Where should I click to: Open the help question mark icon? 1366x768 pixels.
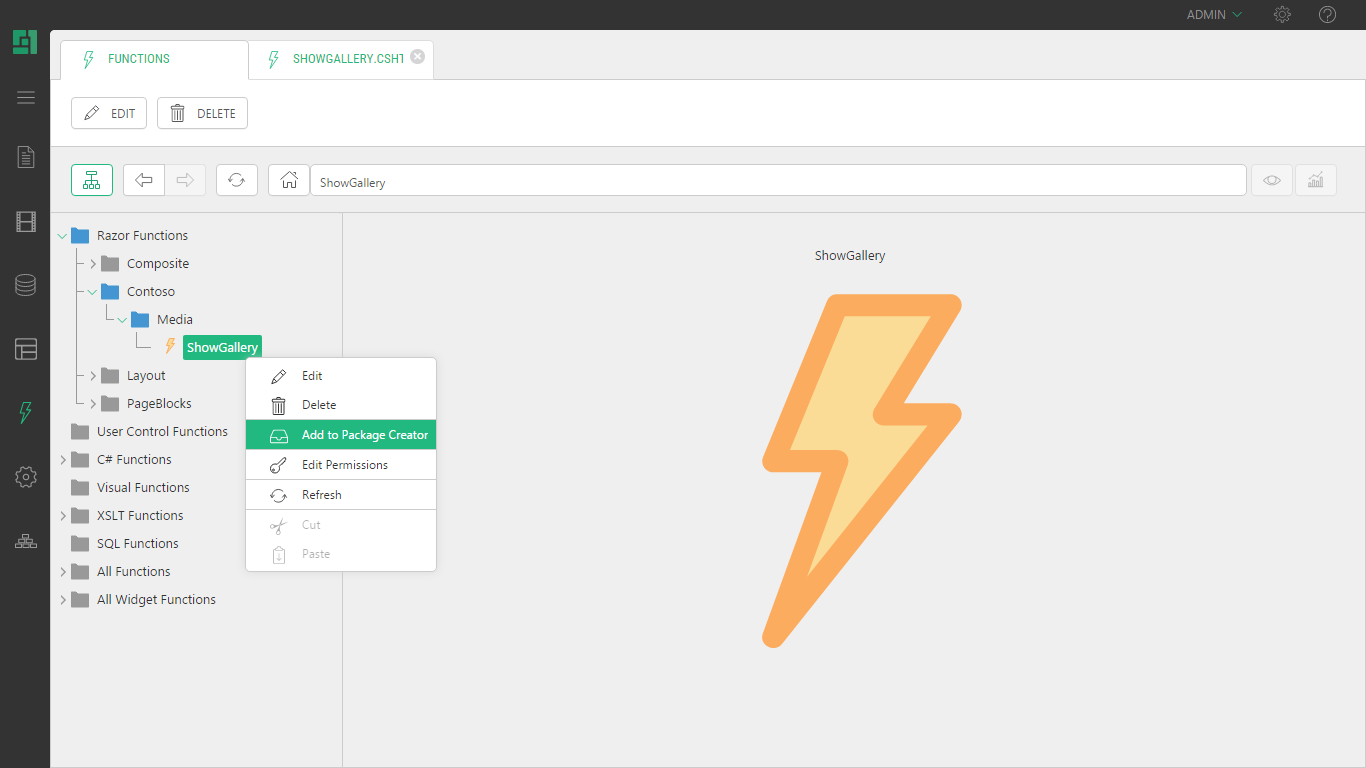[x=1327, y=15]
